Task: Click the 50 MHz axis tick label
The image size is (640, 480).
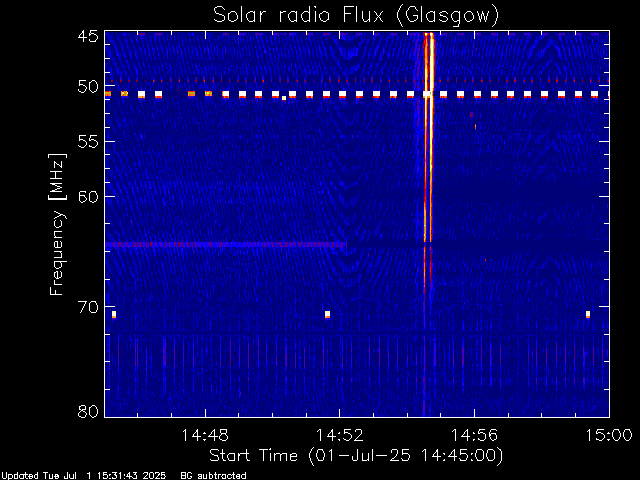Action: 88,87
